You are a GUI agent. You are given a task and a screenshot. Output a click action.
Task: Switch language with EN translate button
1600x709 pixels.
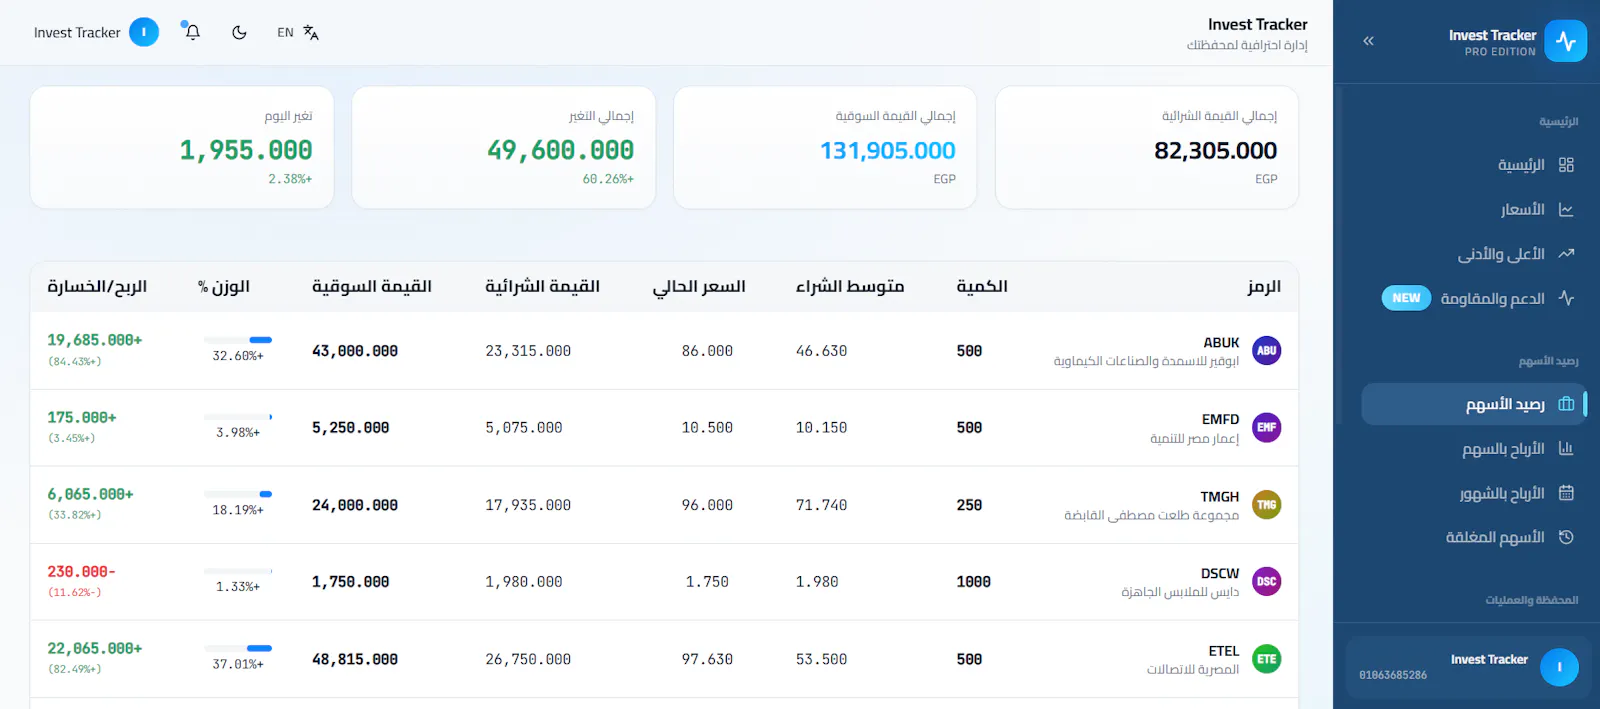point(298,32)
